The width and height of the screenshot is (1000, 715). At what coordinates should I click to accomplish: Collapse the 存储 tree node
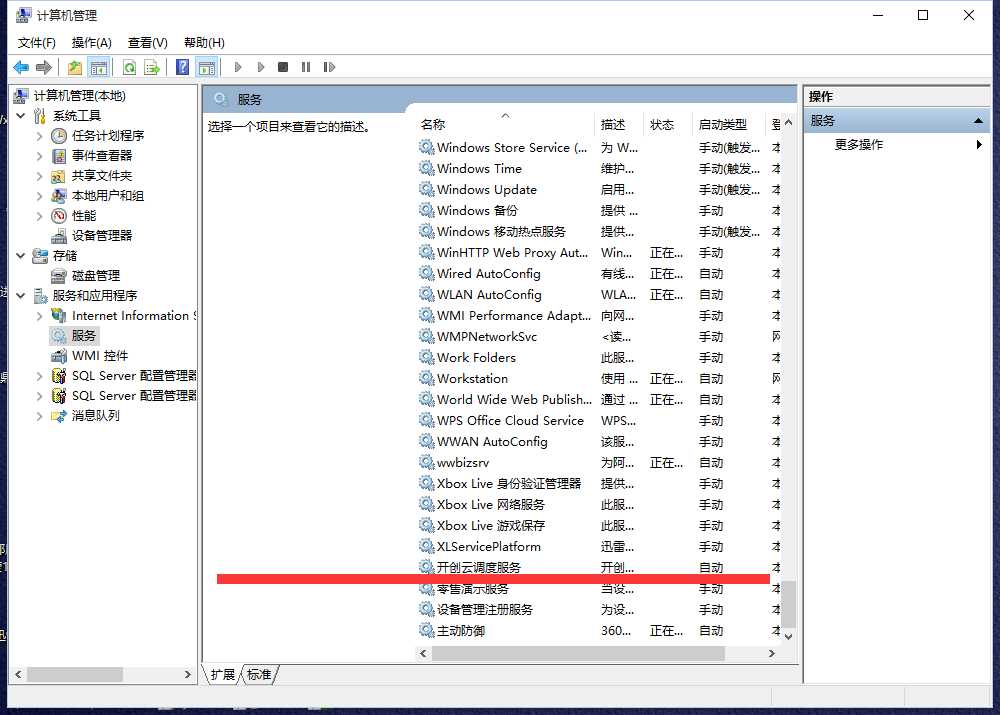point(20,256)
